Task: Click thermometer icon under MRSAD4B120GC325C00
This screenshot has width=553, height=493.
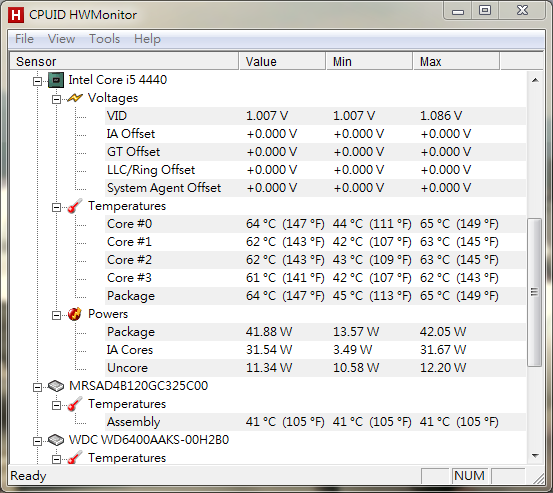Action: pos(75,404)
